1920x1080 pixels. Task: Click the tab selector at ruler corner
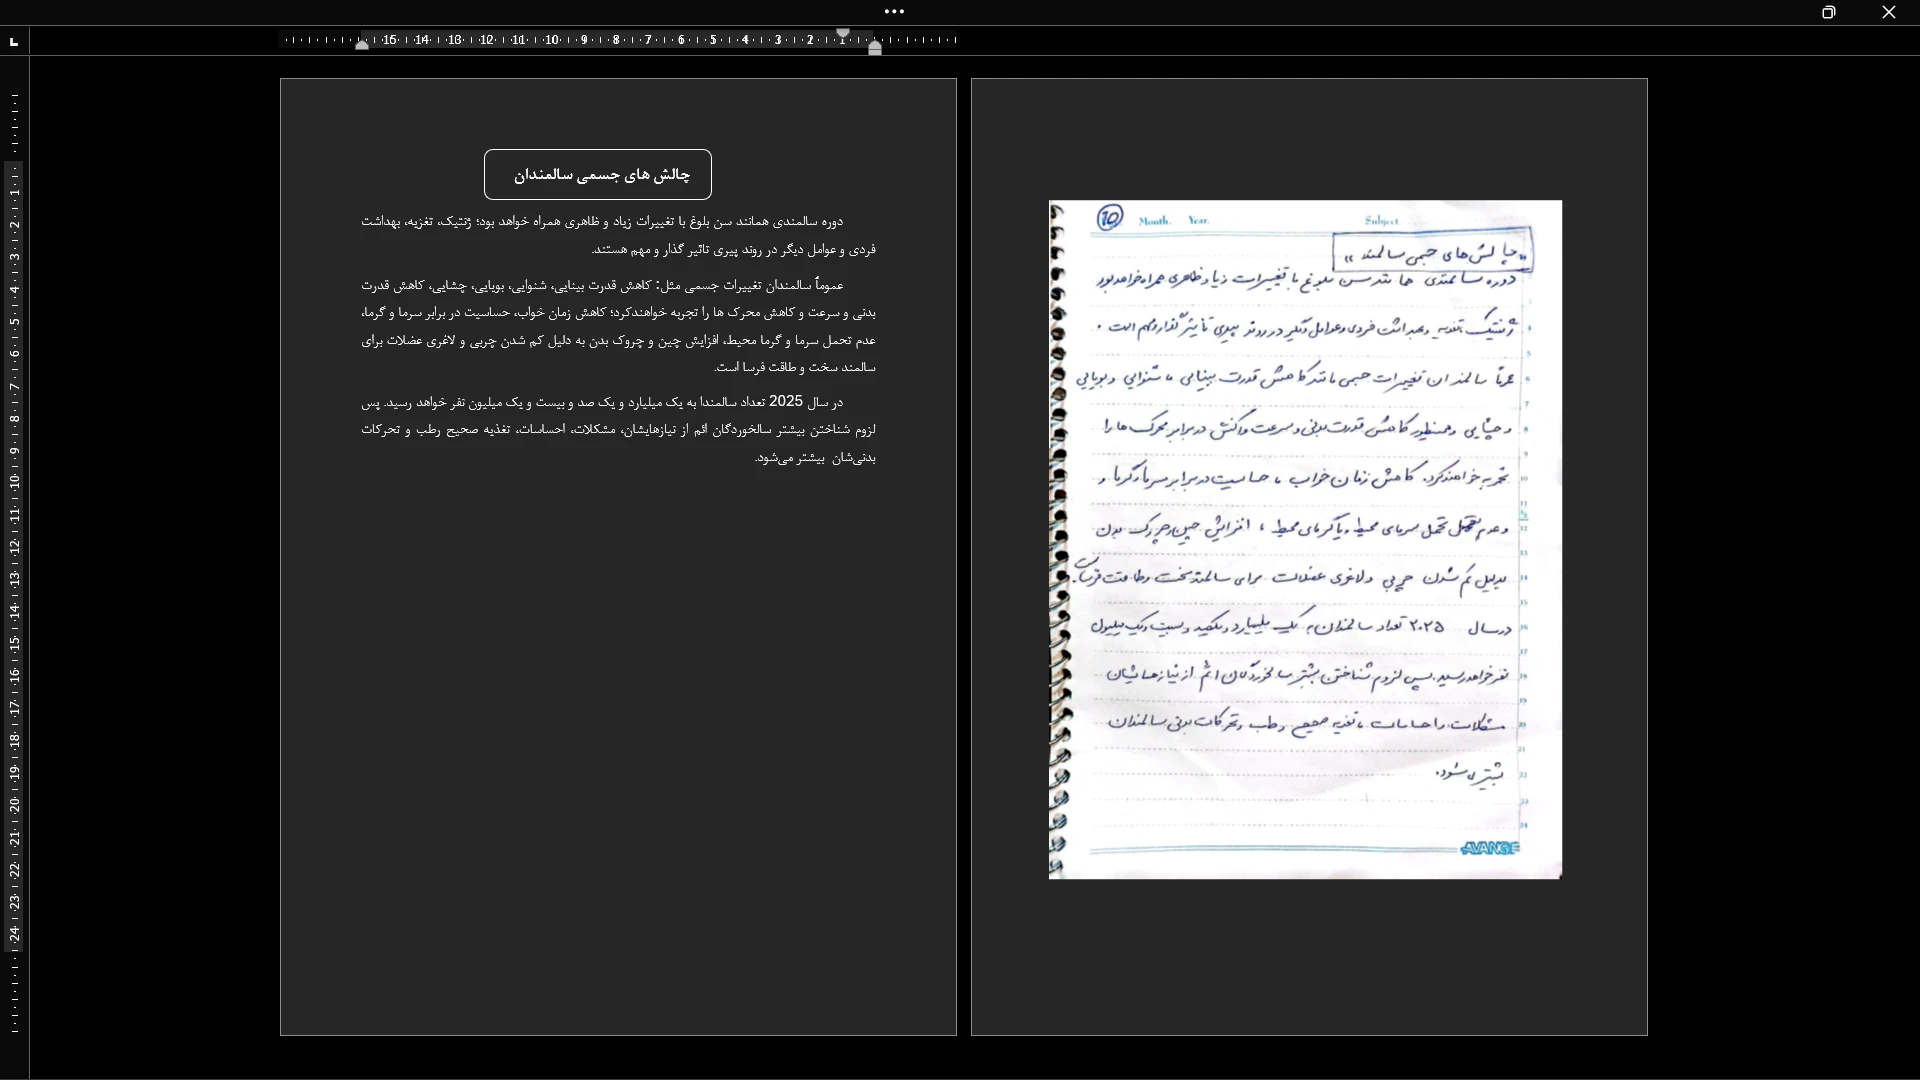14,41
